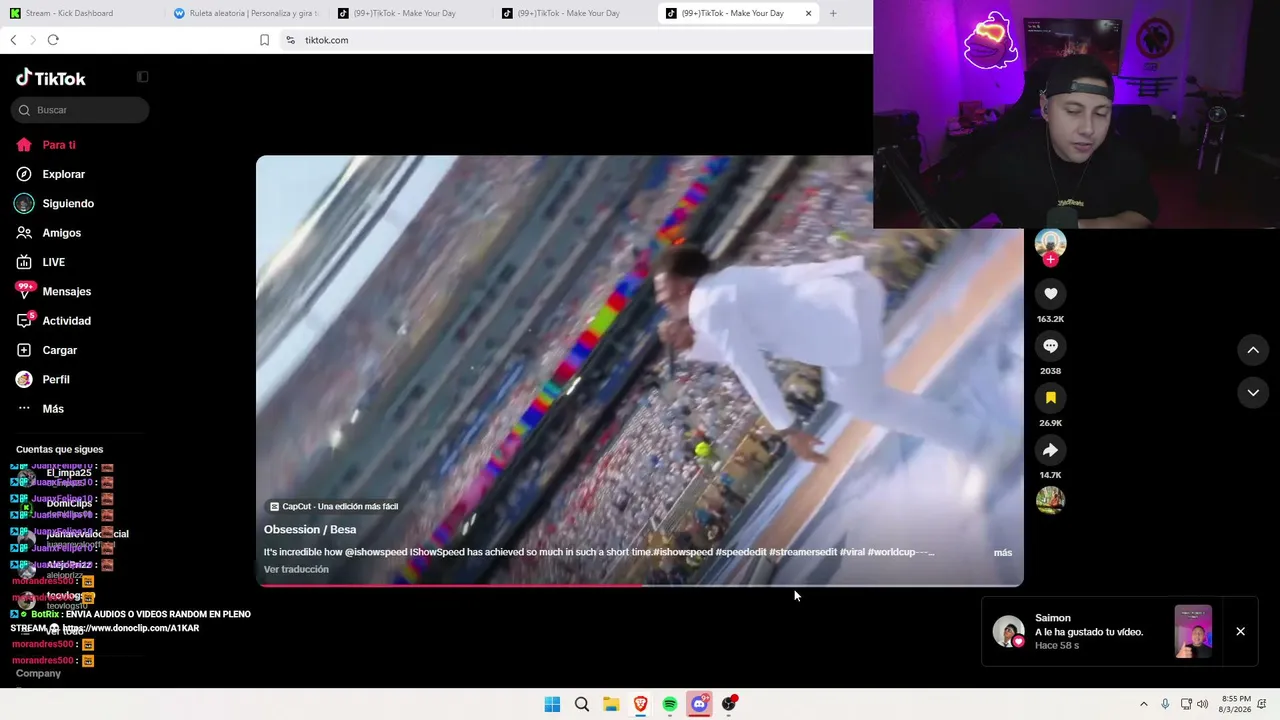1280x720 pixels.
Task: Show hidden system tray icons
Action: pyautogui.click(x=1144, y=704)
